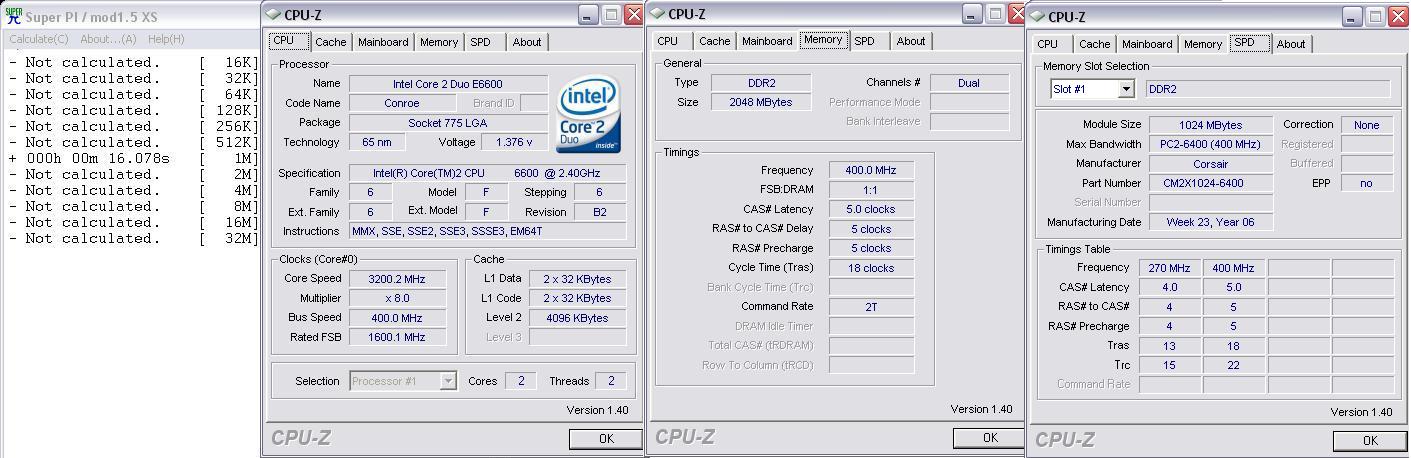Close the first CPU-Z window
1411x458 pixels.
[x=633, y=15]
